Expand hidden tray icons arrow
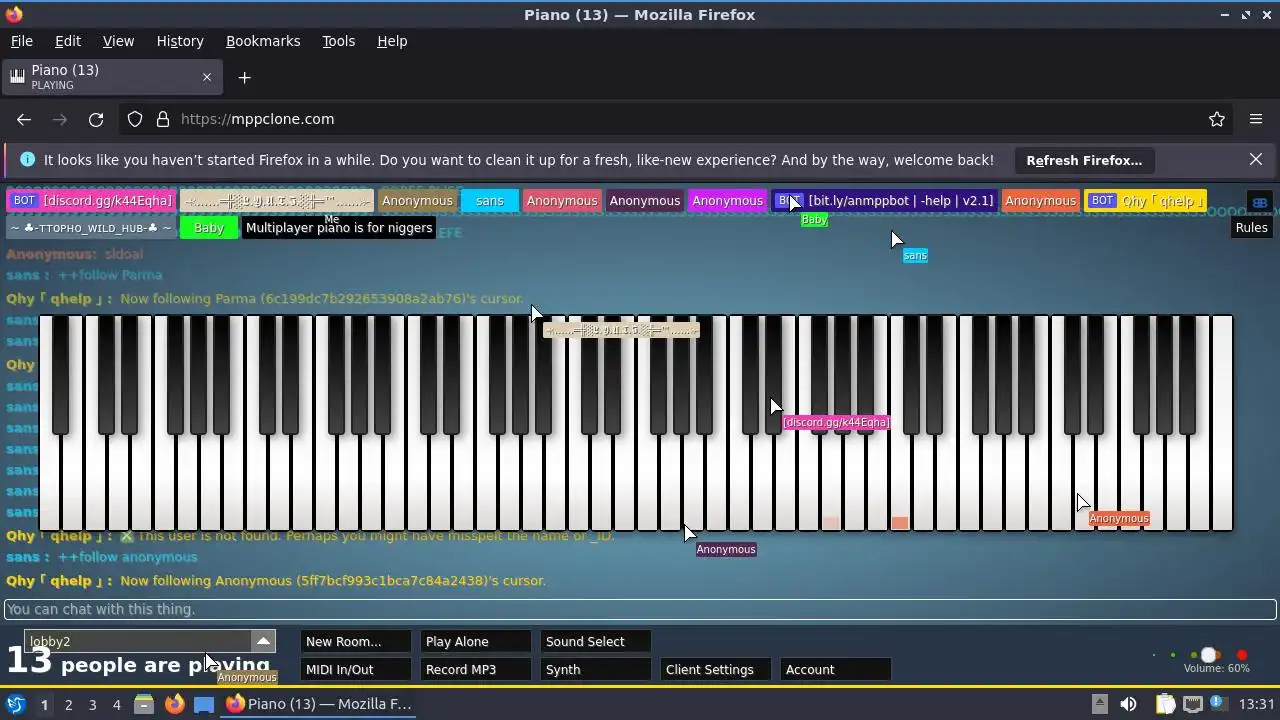Screen dimensions: 1280x720 (x=1099, y=704)
